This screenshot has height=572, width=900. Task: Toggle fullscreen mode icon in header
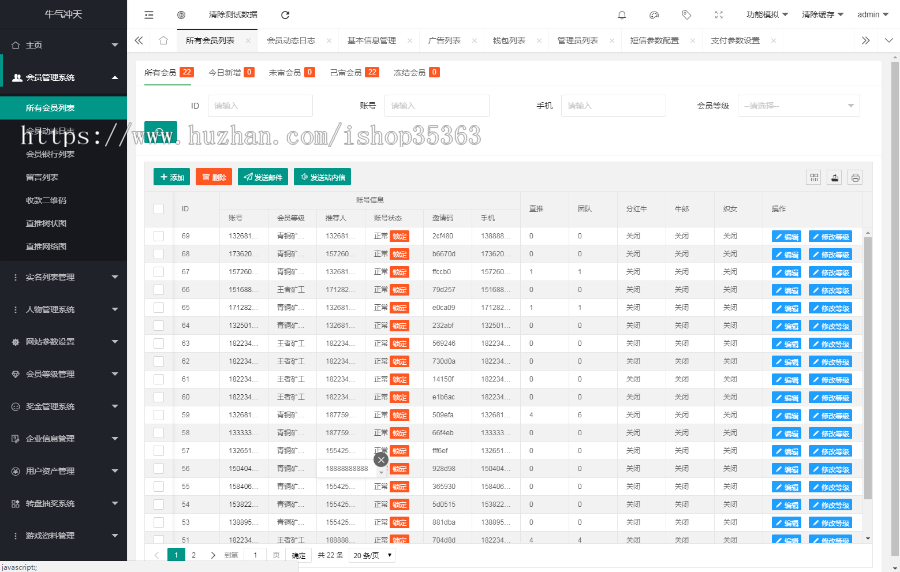718,15
